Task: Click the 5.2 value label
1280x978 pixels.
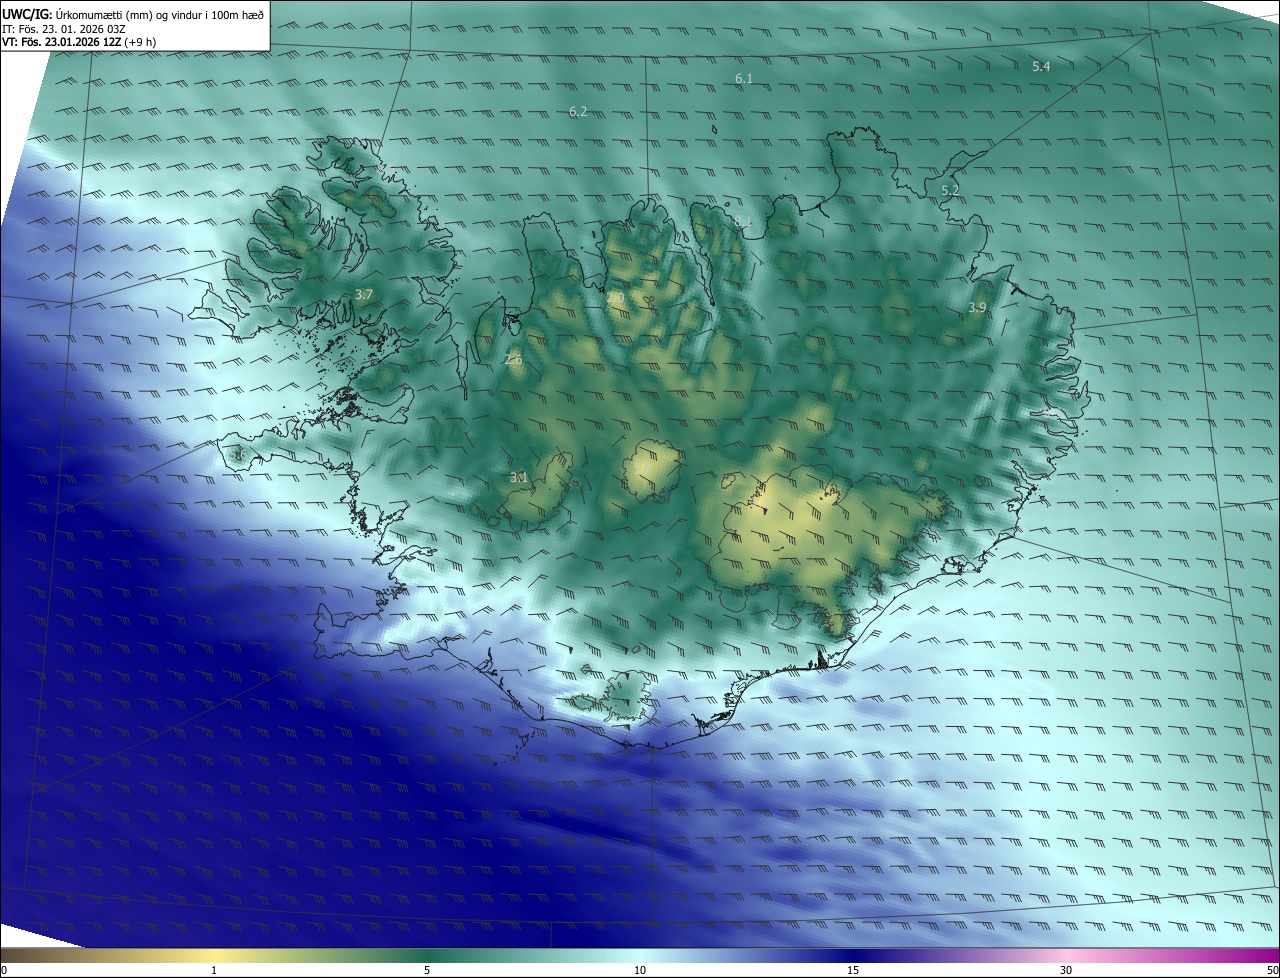Action: 950,190
